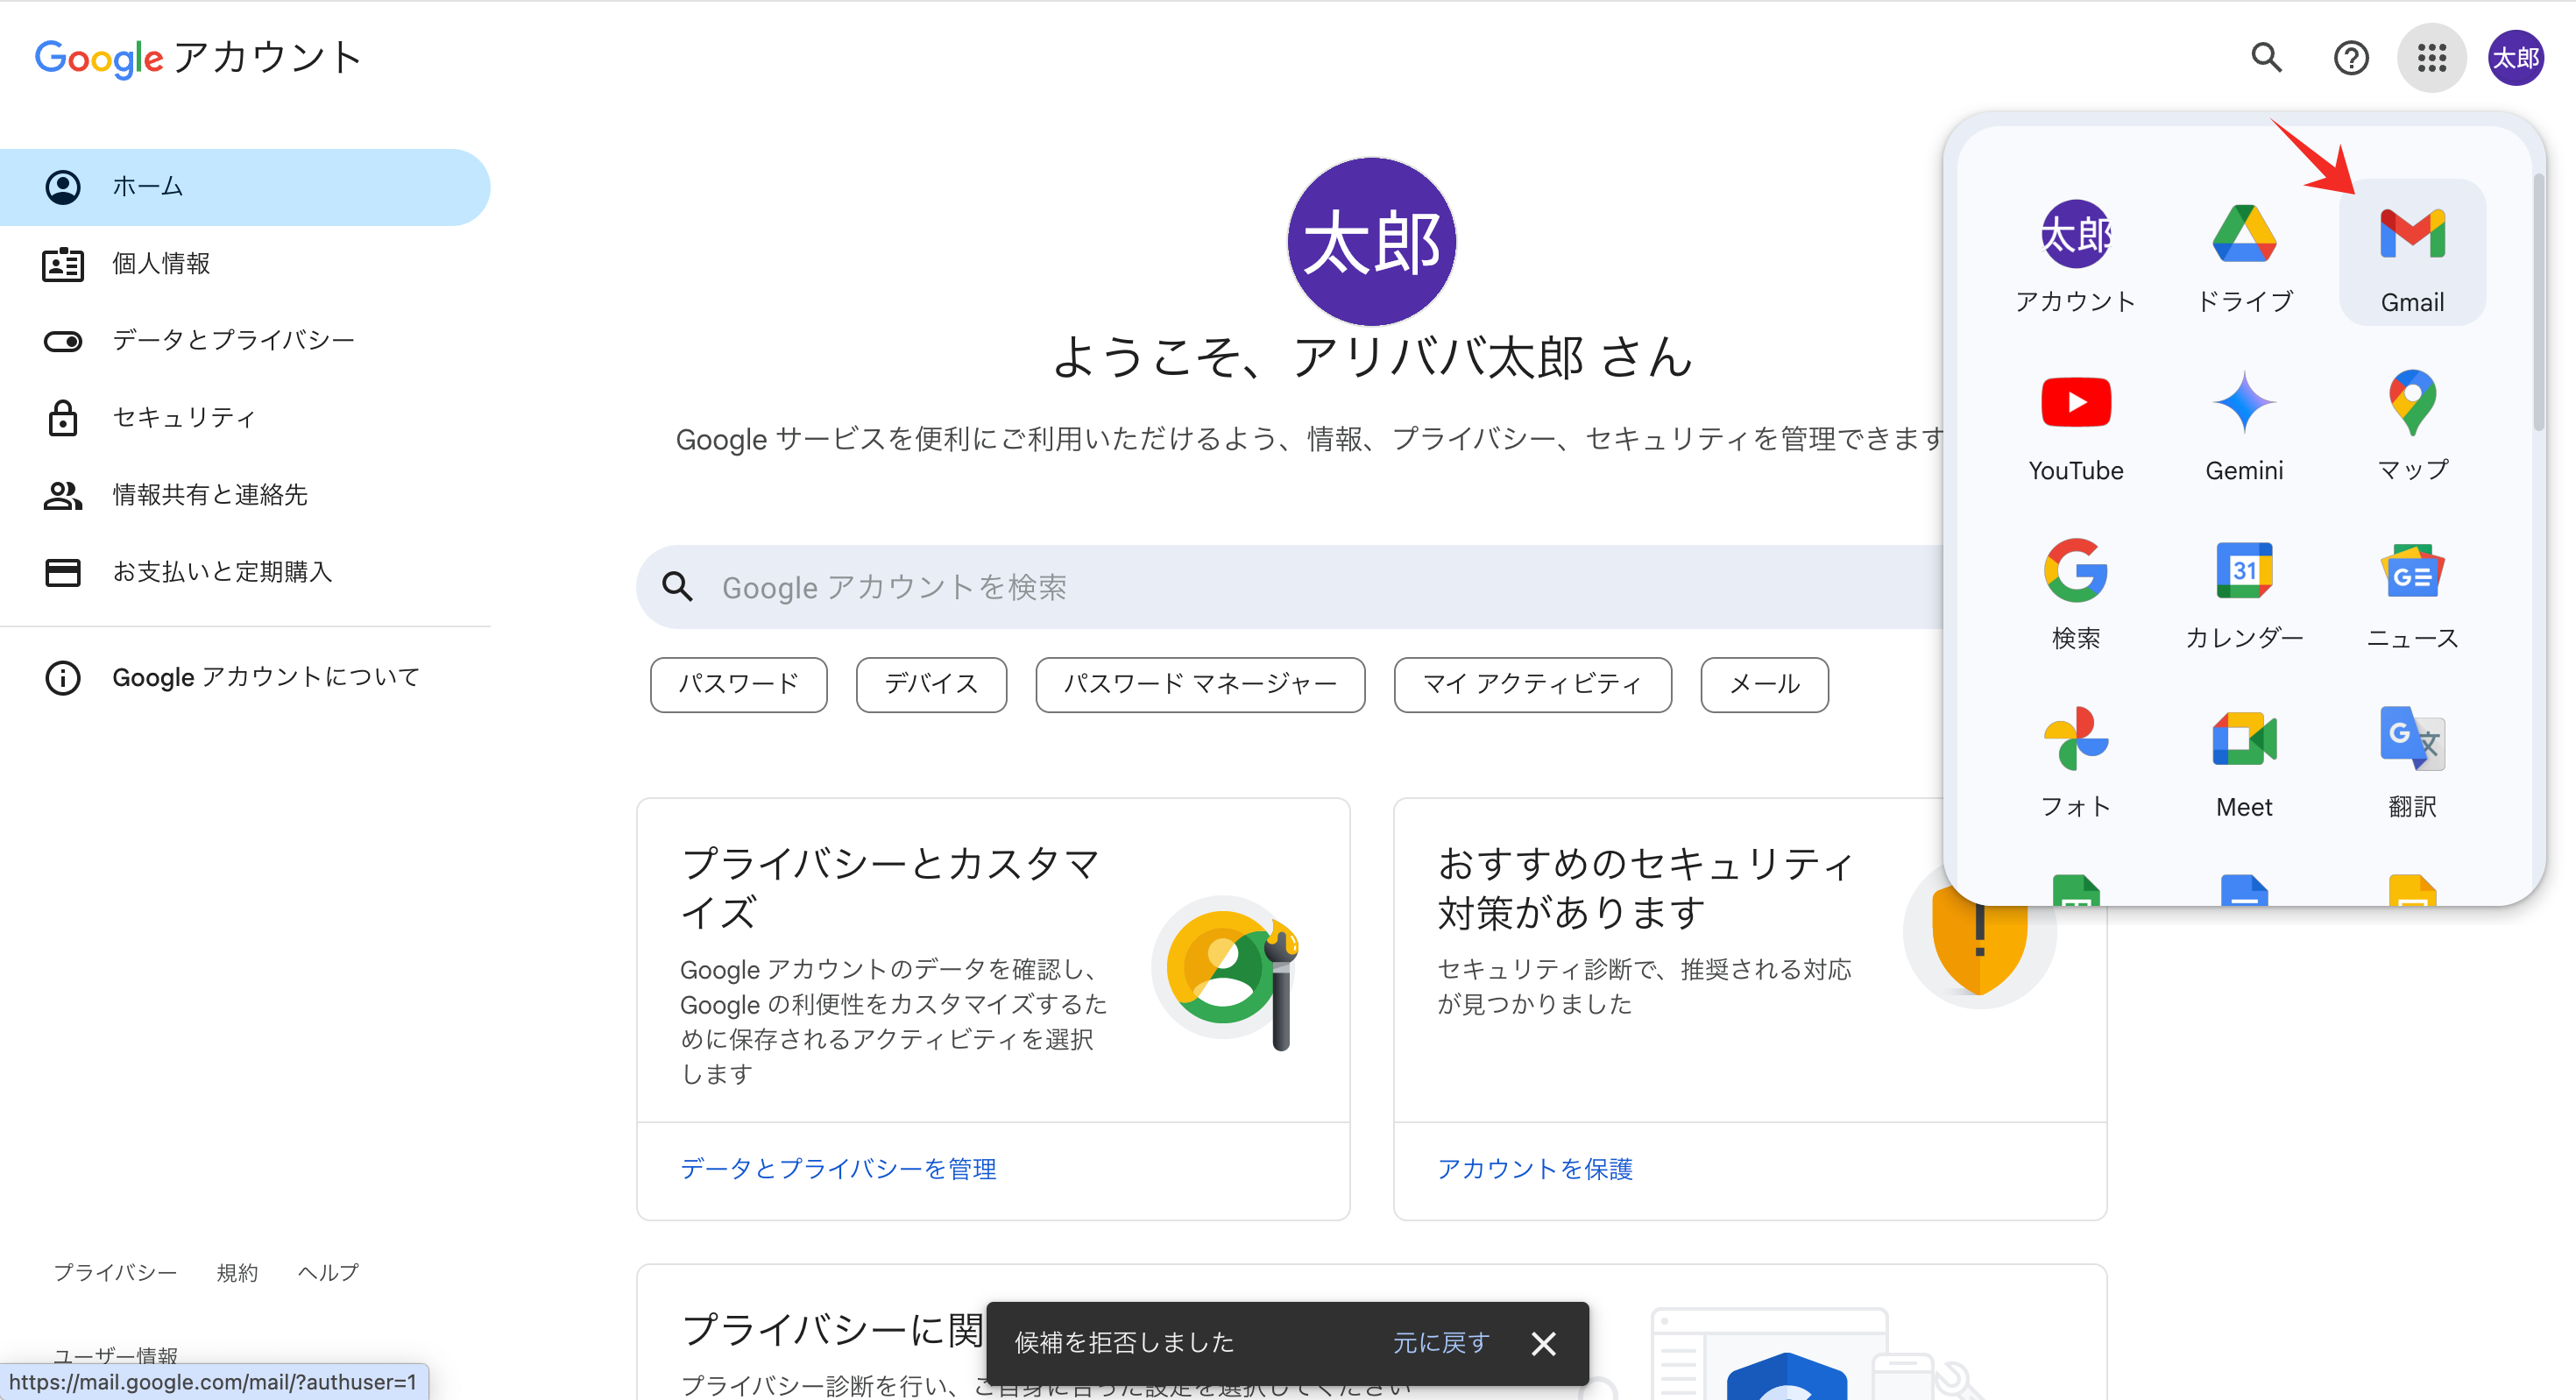Image resolution: width=2576 pixels, height=1400 pixels.
Task: Open the Gmail app
Action: pos(2411,253)
